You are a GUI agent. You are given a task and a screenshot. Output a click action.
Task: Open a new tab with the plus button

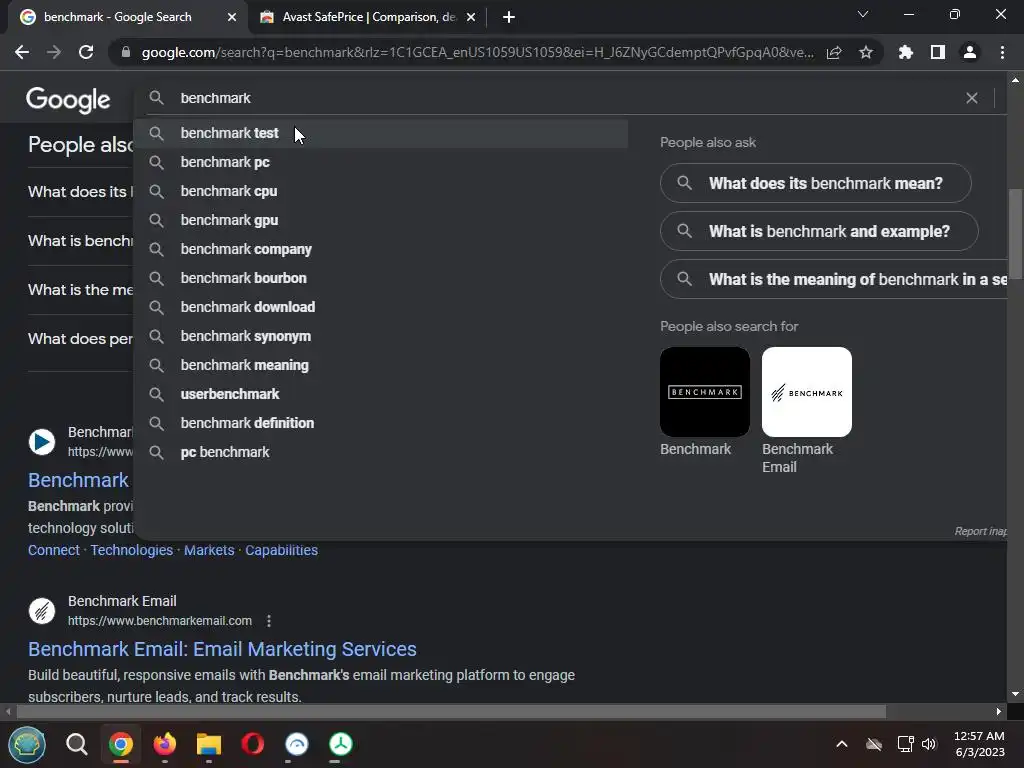[x=509, y=17]
